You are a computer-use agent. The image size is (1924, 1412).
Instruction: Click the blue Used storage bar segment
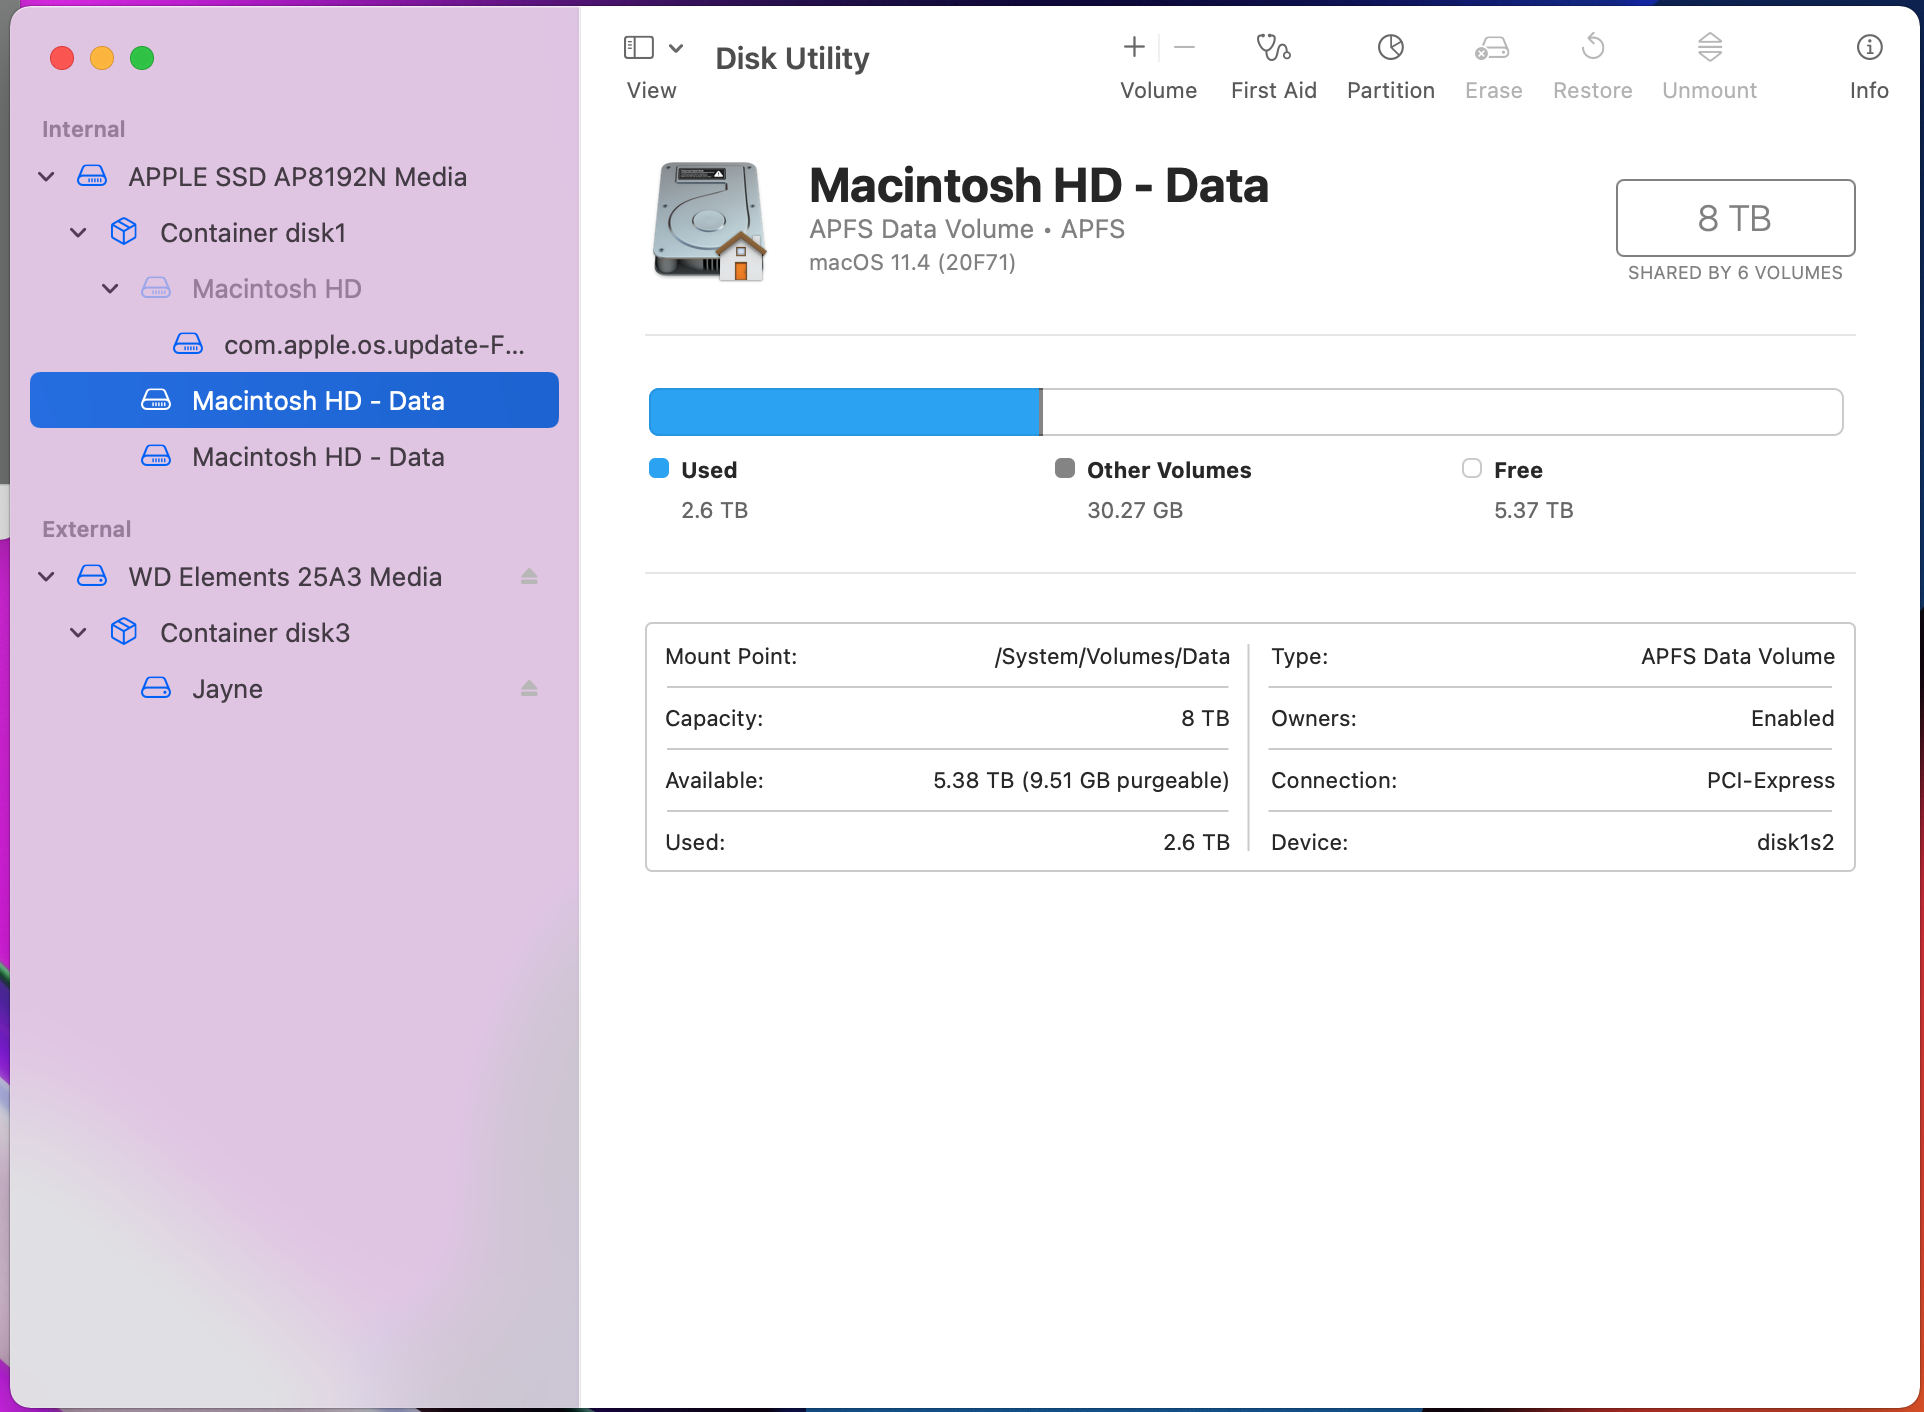(x=845, y=412)
